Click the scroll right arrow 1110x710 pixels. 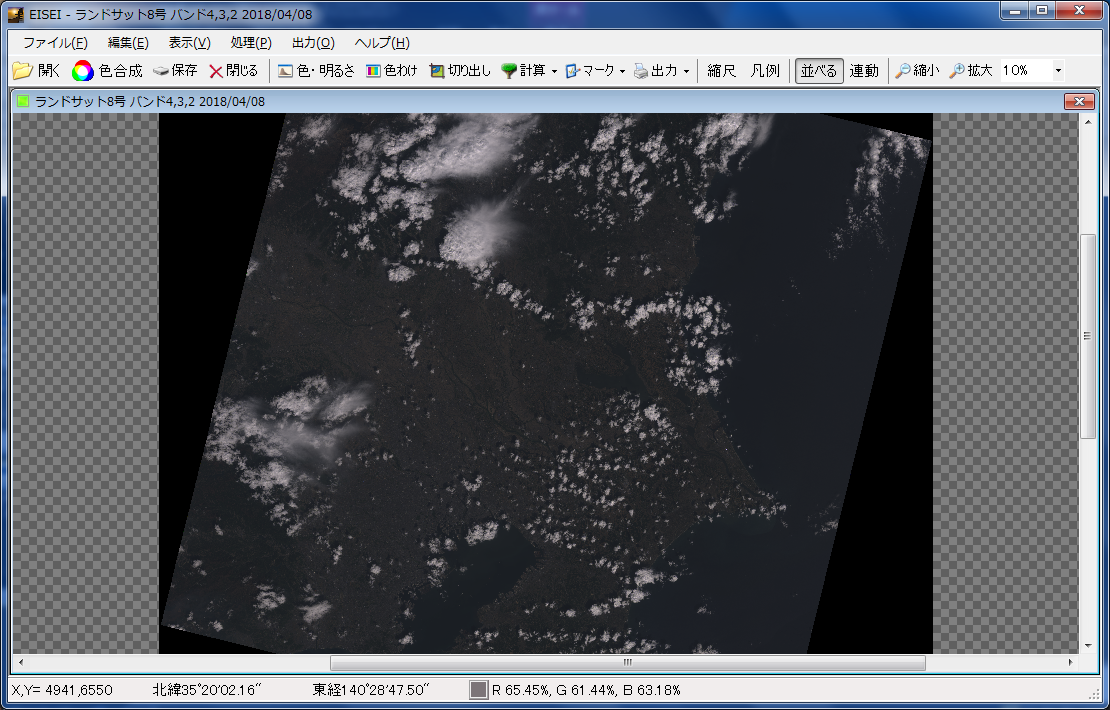click(x=1070, y=663)
